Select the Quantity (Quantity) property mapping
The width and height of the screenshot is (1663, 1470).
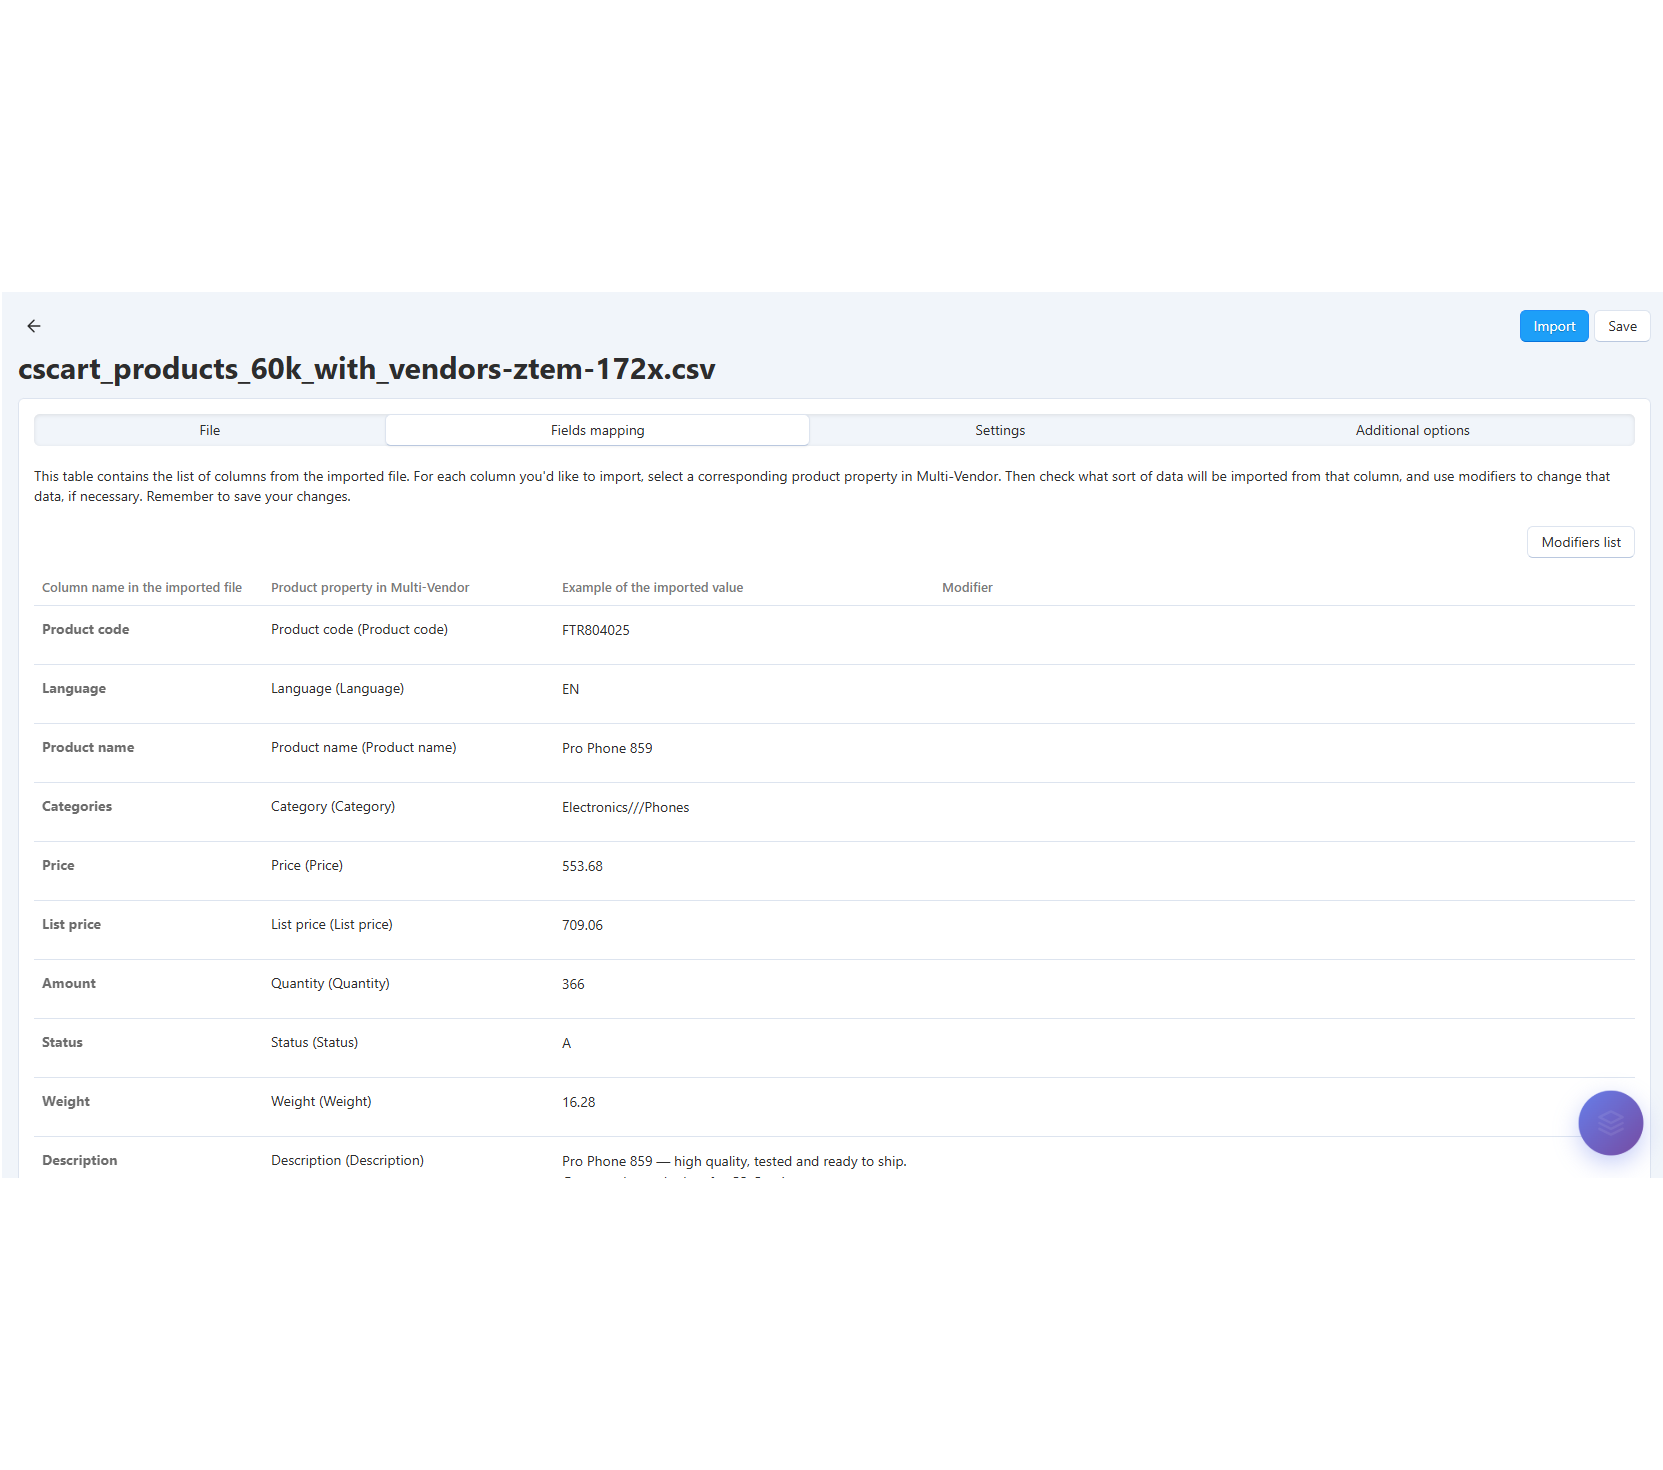point(330,983)
